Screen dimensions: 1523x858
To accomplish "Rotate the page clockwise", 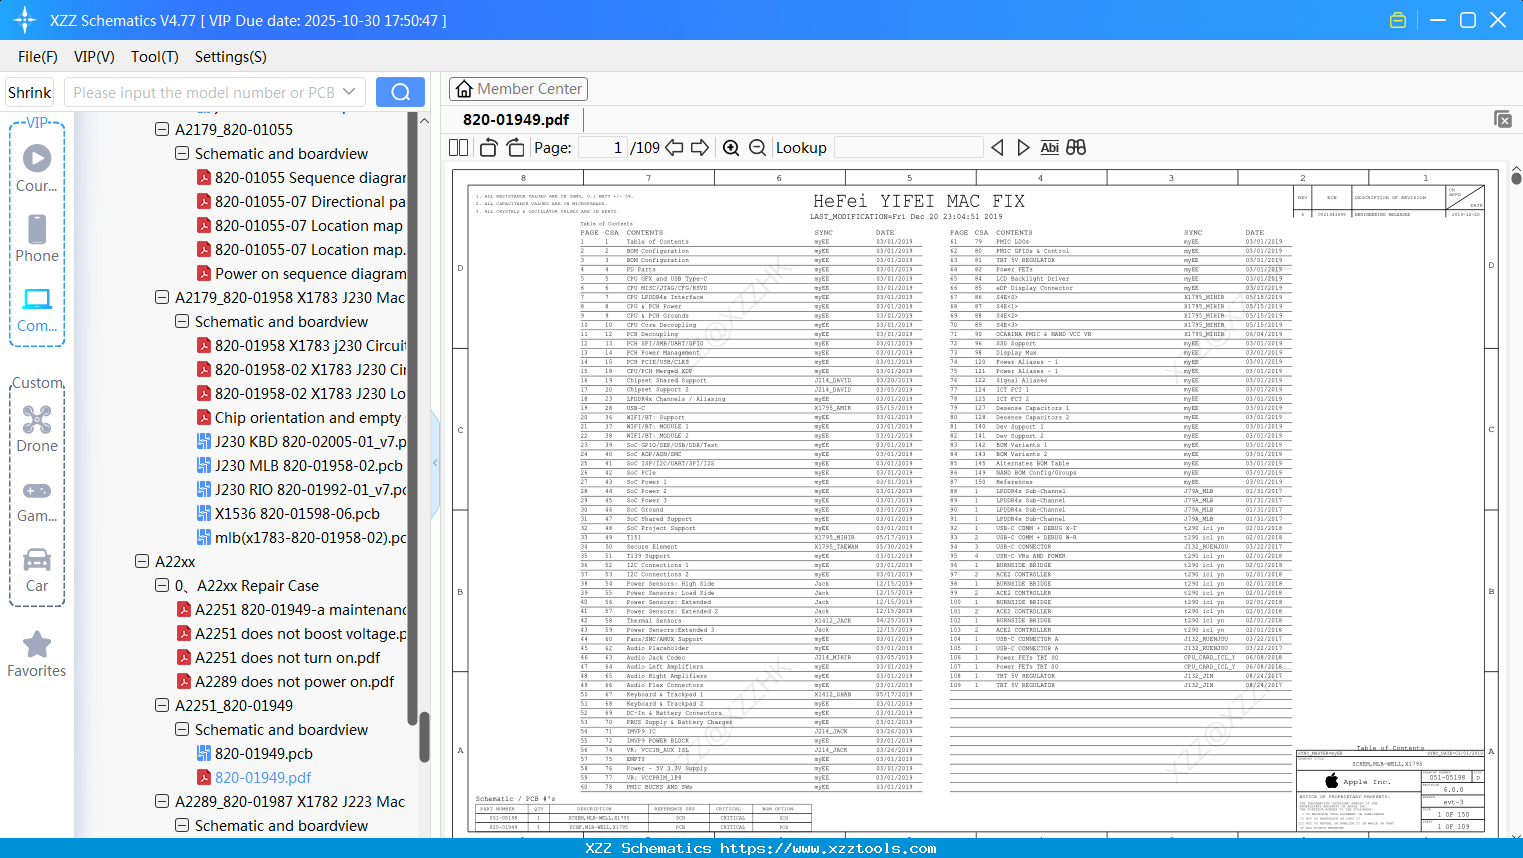I will 515,148.
